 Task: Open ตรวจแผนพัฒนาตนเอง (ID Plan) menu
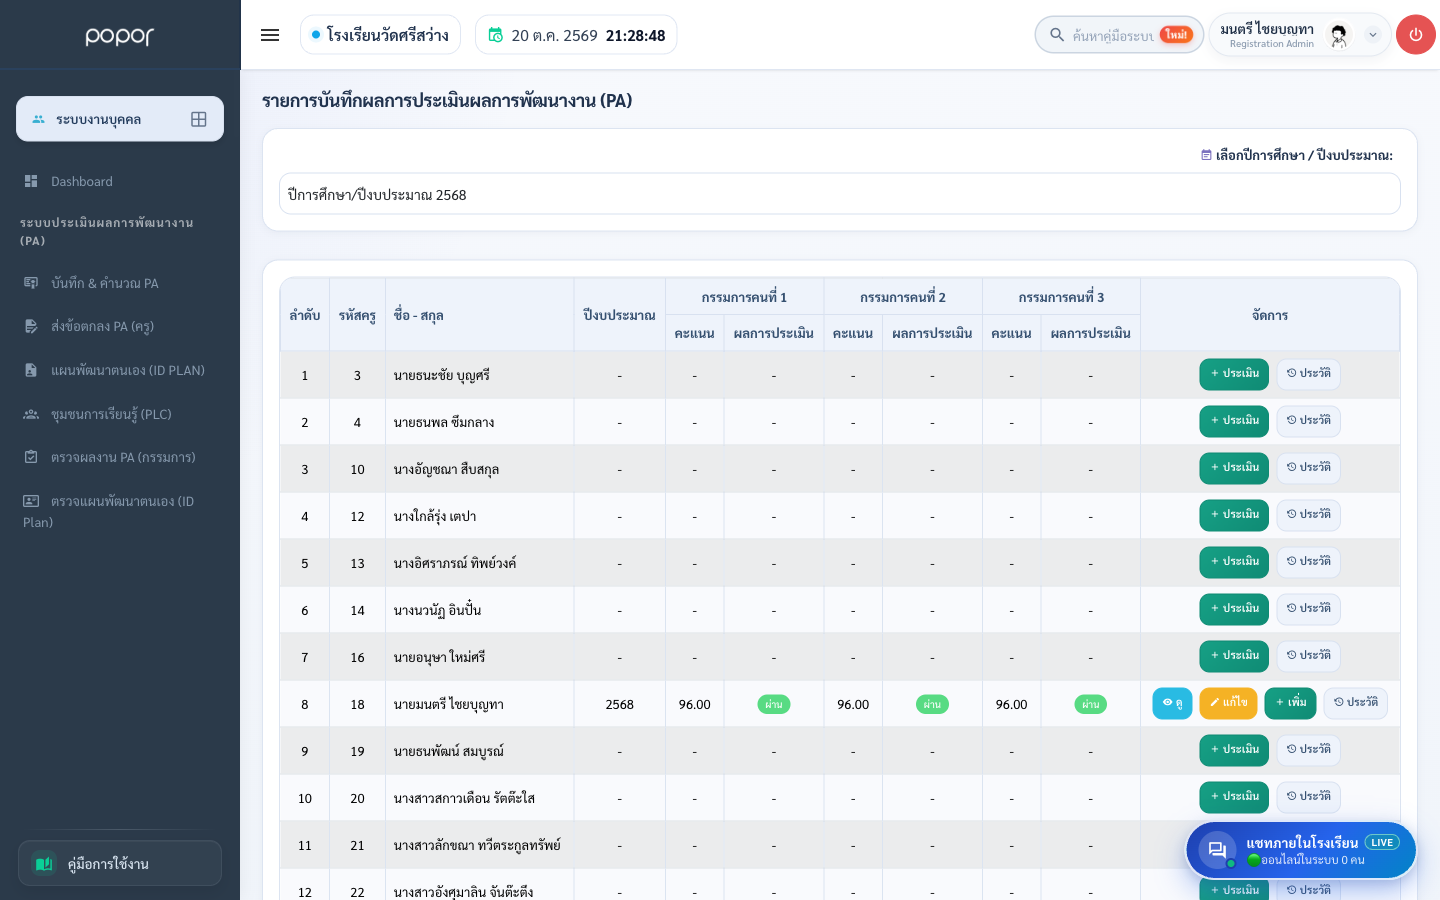[120, 511]
